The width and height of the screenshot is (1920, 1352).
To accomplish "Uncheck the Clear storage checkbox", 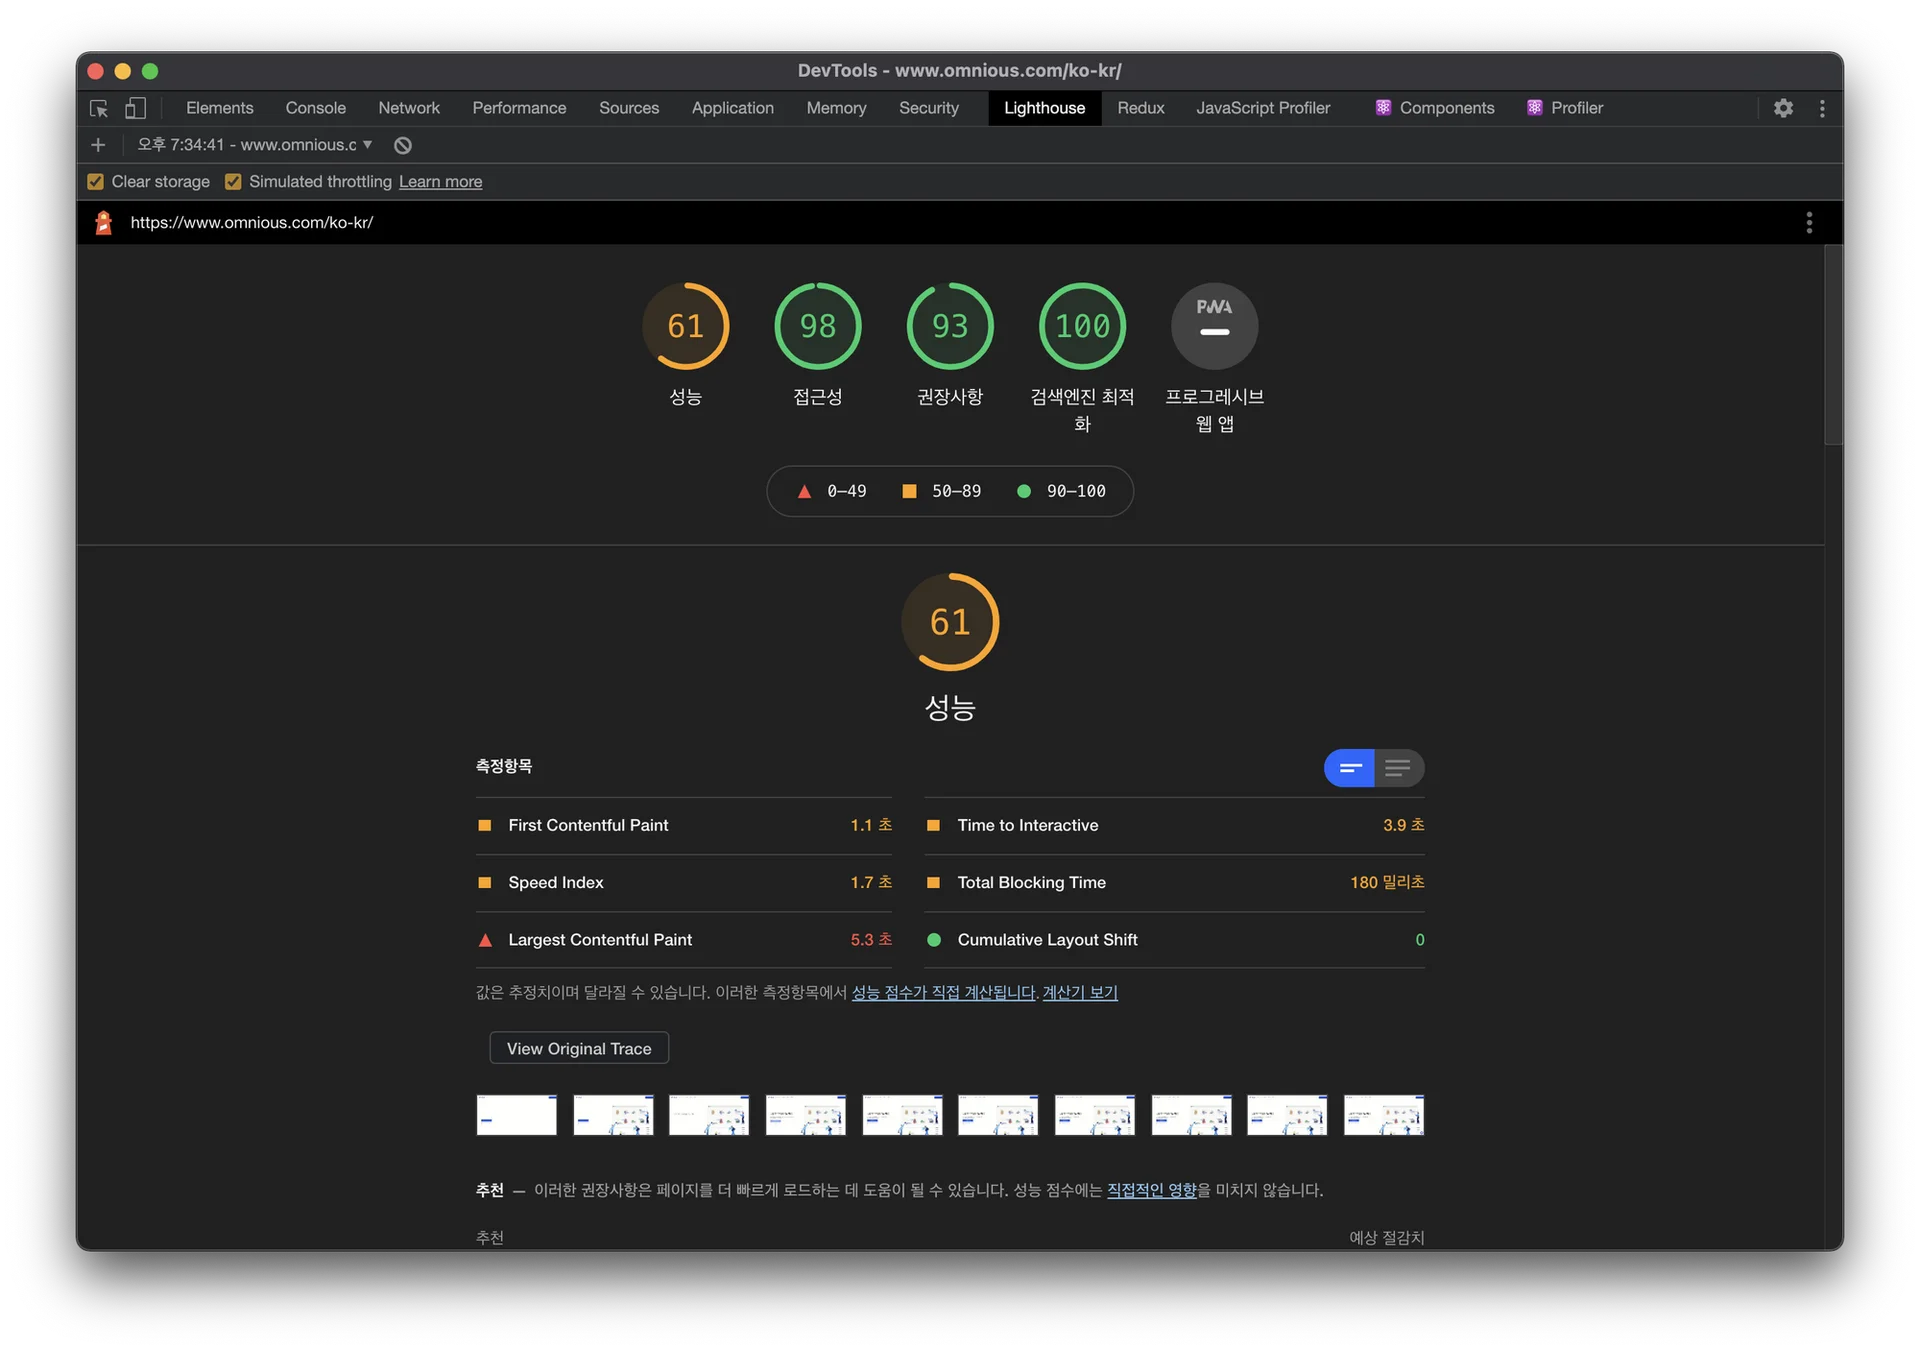I will pyautogui.click(x=96, y=182).
